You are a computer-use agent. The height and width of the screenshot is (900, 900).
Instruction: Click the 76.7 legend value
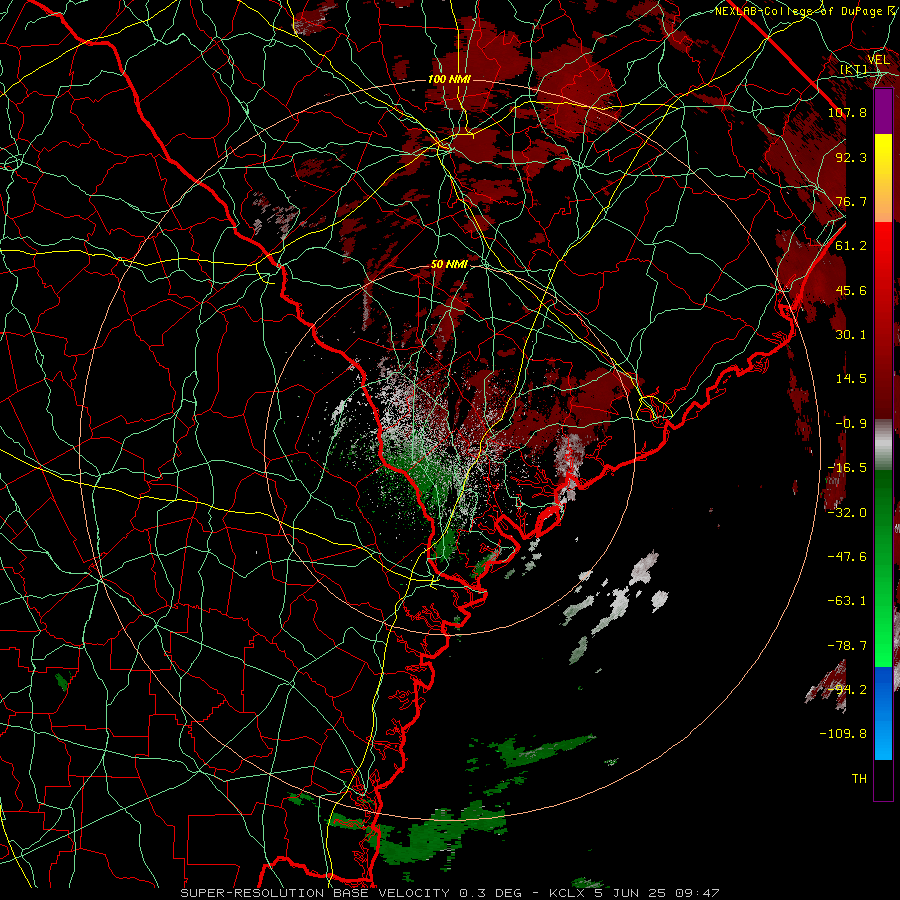point(851,201)
